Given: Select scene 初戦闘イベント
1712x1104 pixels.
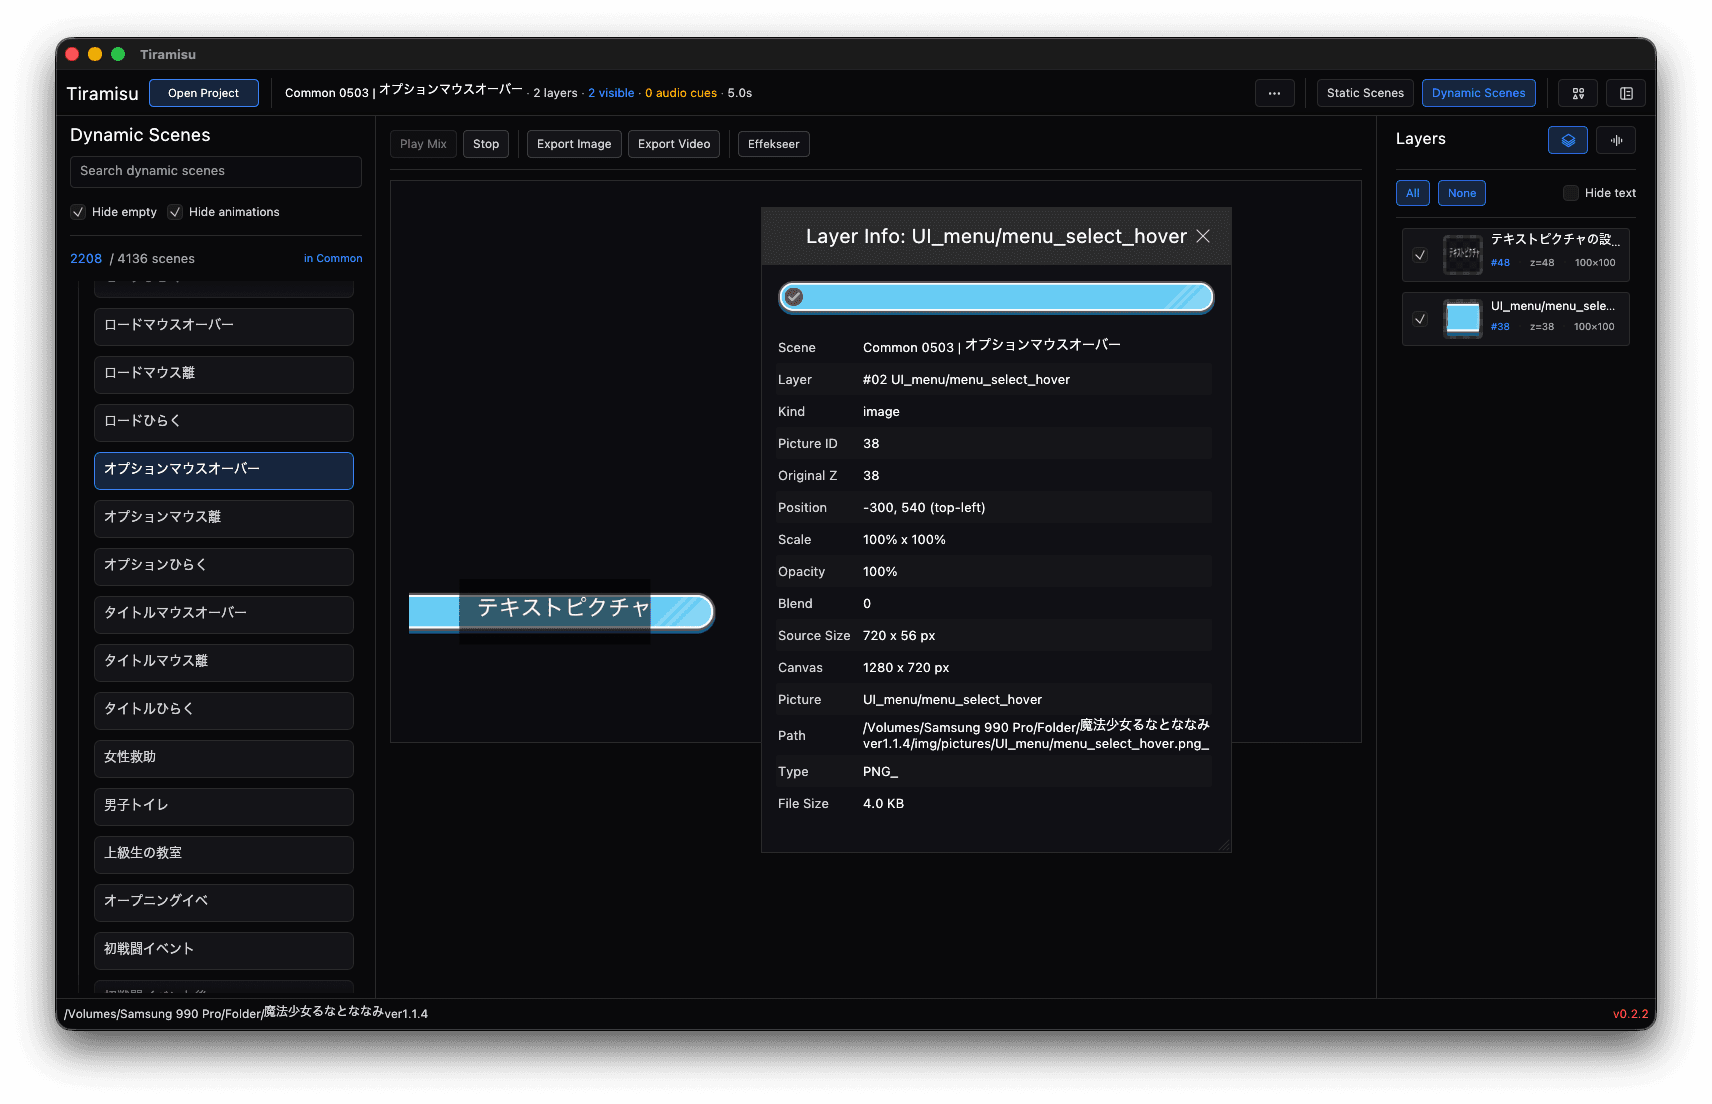Looking at the screenshot, I should (224, 950).
